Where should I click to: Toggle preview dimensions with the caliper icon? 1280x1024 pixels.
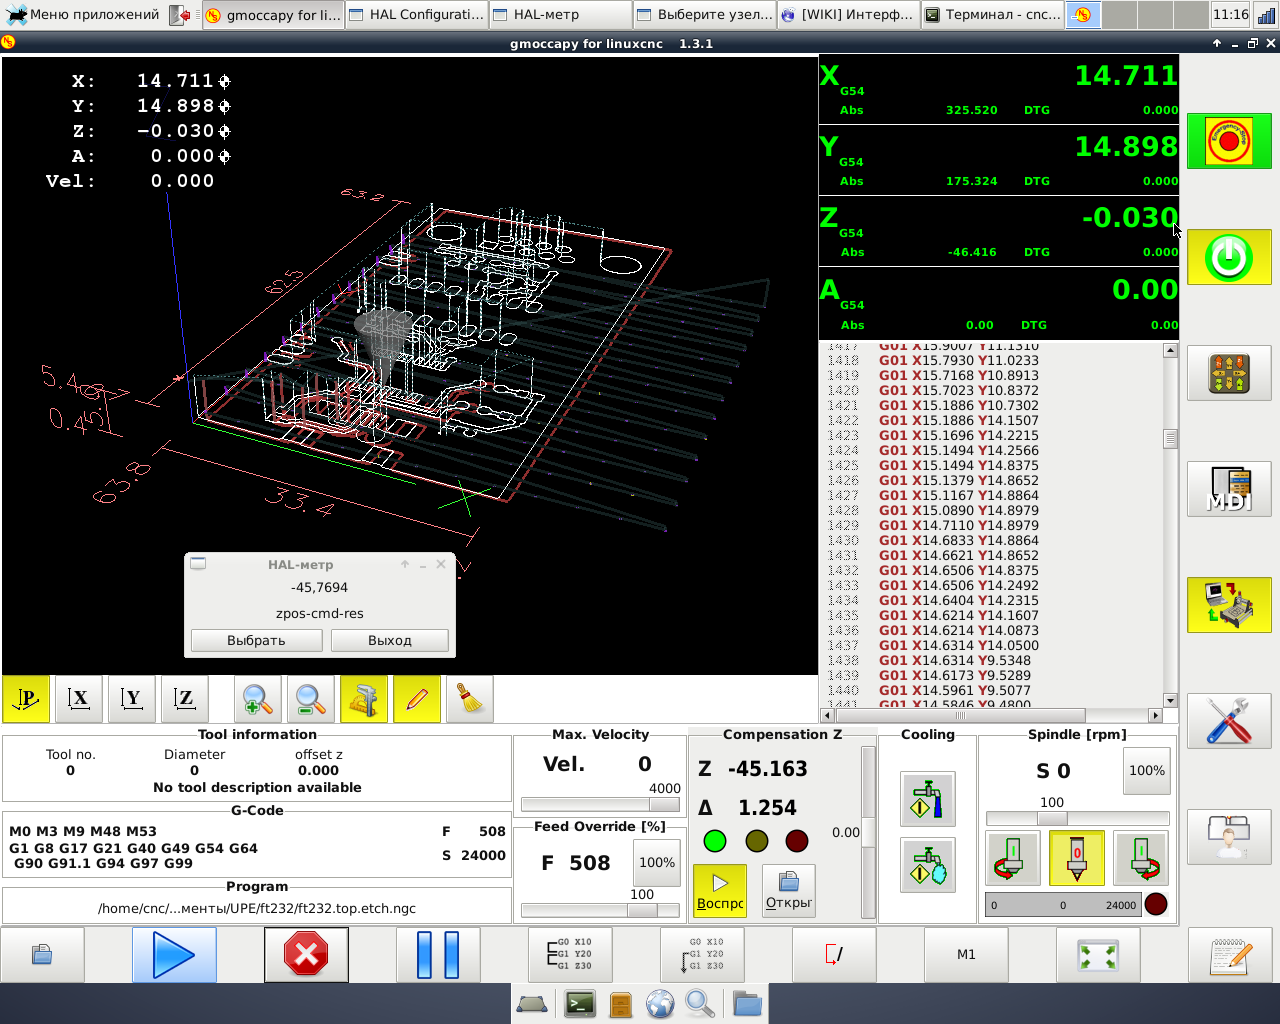pos(364,700)
